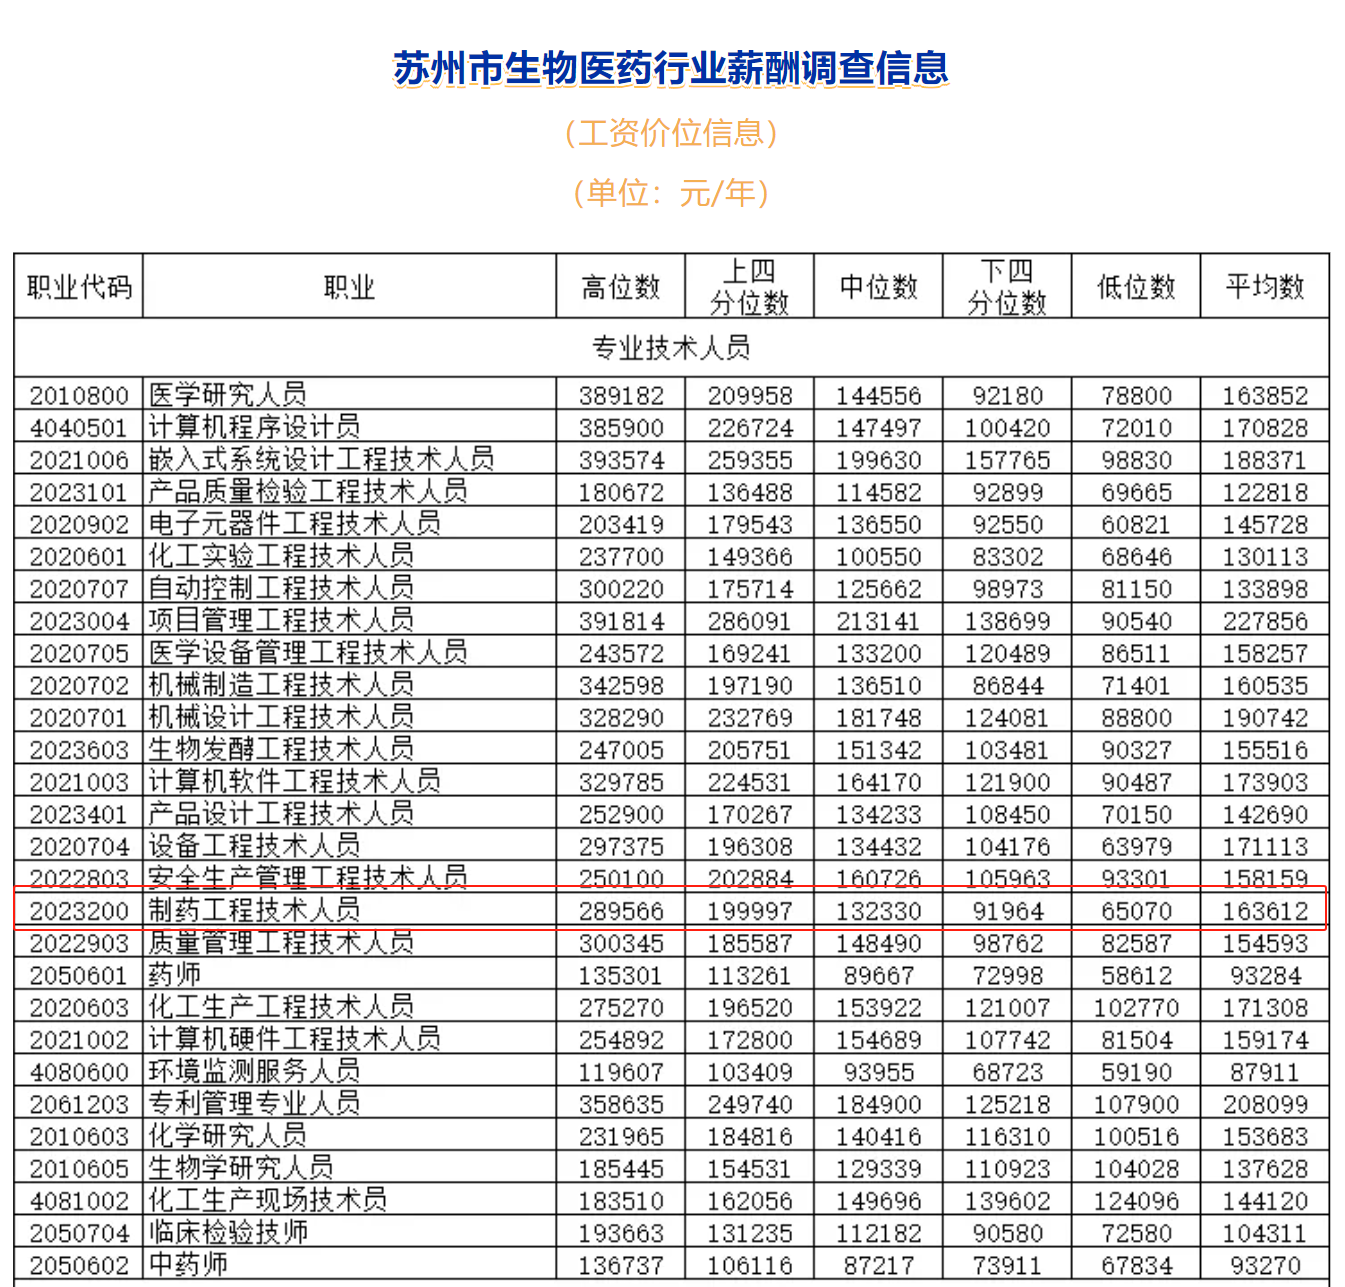The height and width of the screenshot is (1287, 1345).
Task: Click the unit note (单位:元/年)
Action: 671,192
